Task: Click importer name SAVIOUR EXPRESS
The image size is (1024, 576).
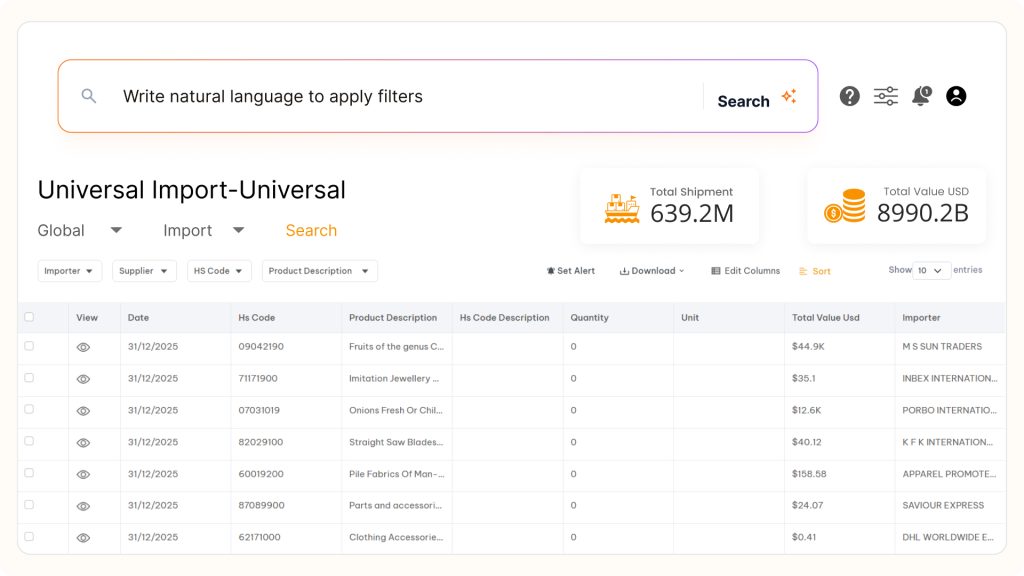Action: [943, 505]
